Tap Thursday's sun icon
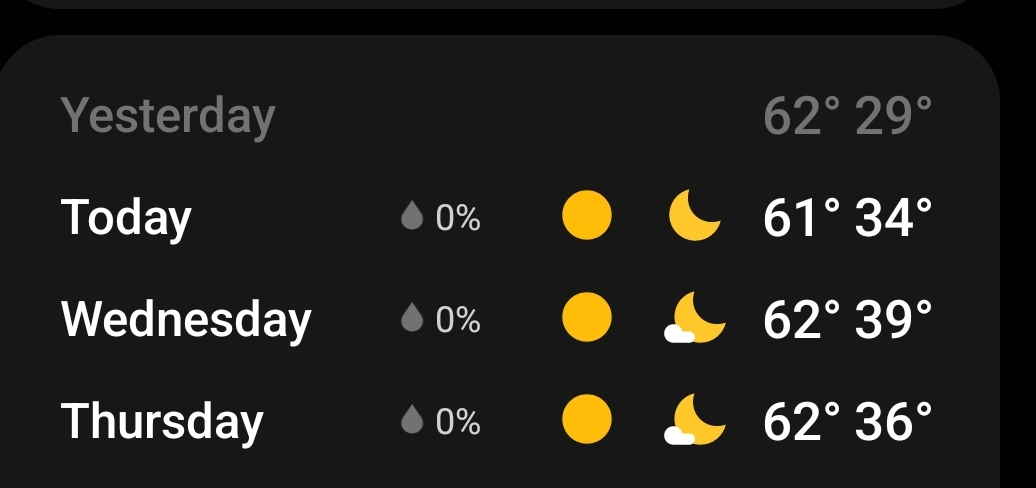Viewport: 1036px width, 488px height. [587, 420]
